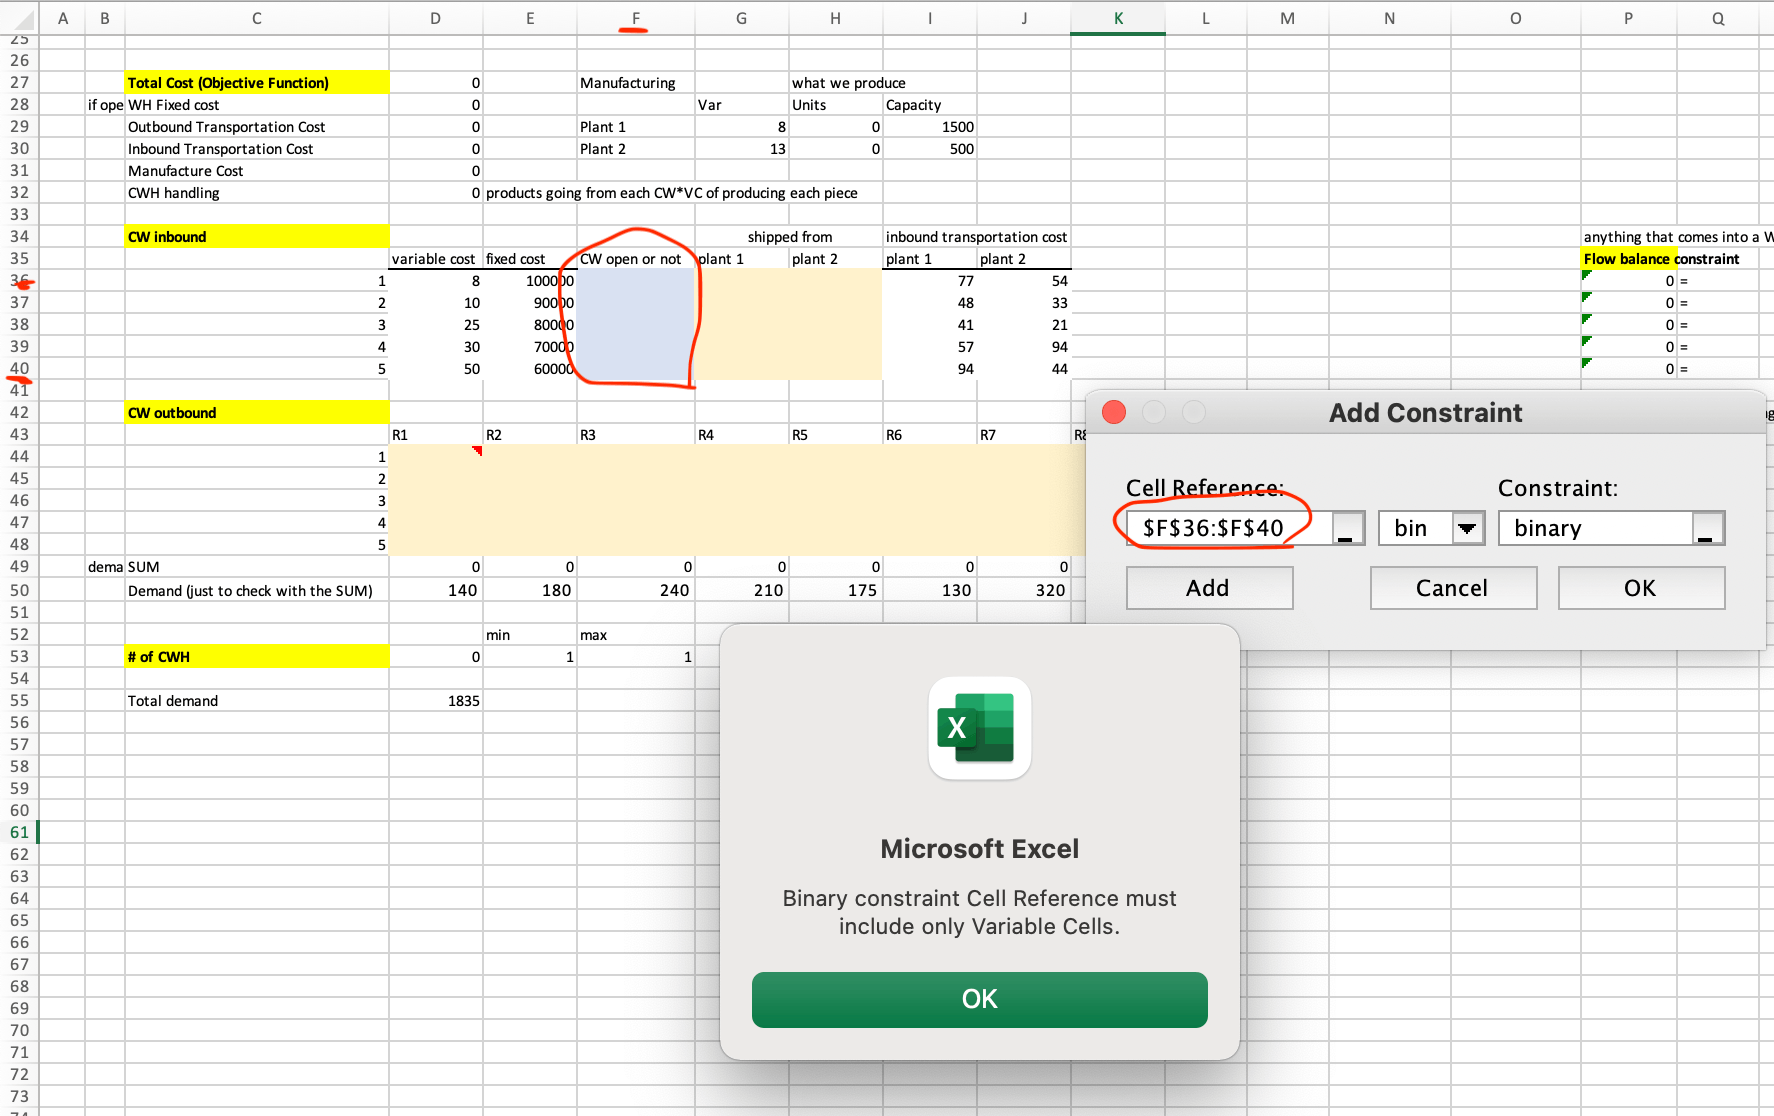Click the red comment marker under R1

click(x=477, y=451)
